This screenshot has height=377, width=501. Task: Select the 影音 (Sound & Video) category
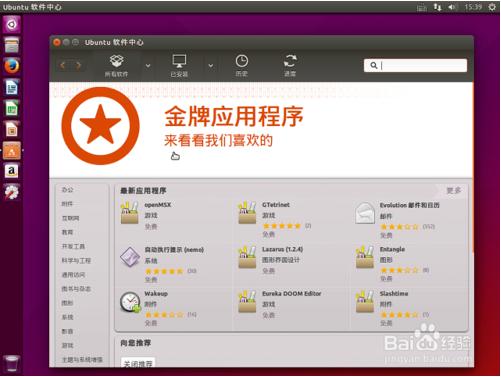click(67, 331)
